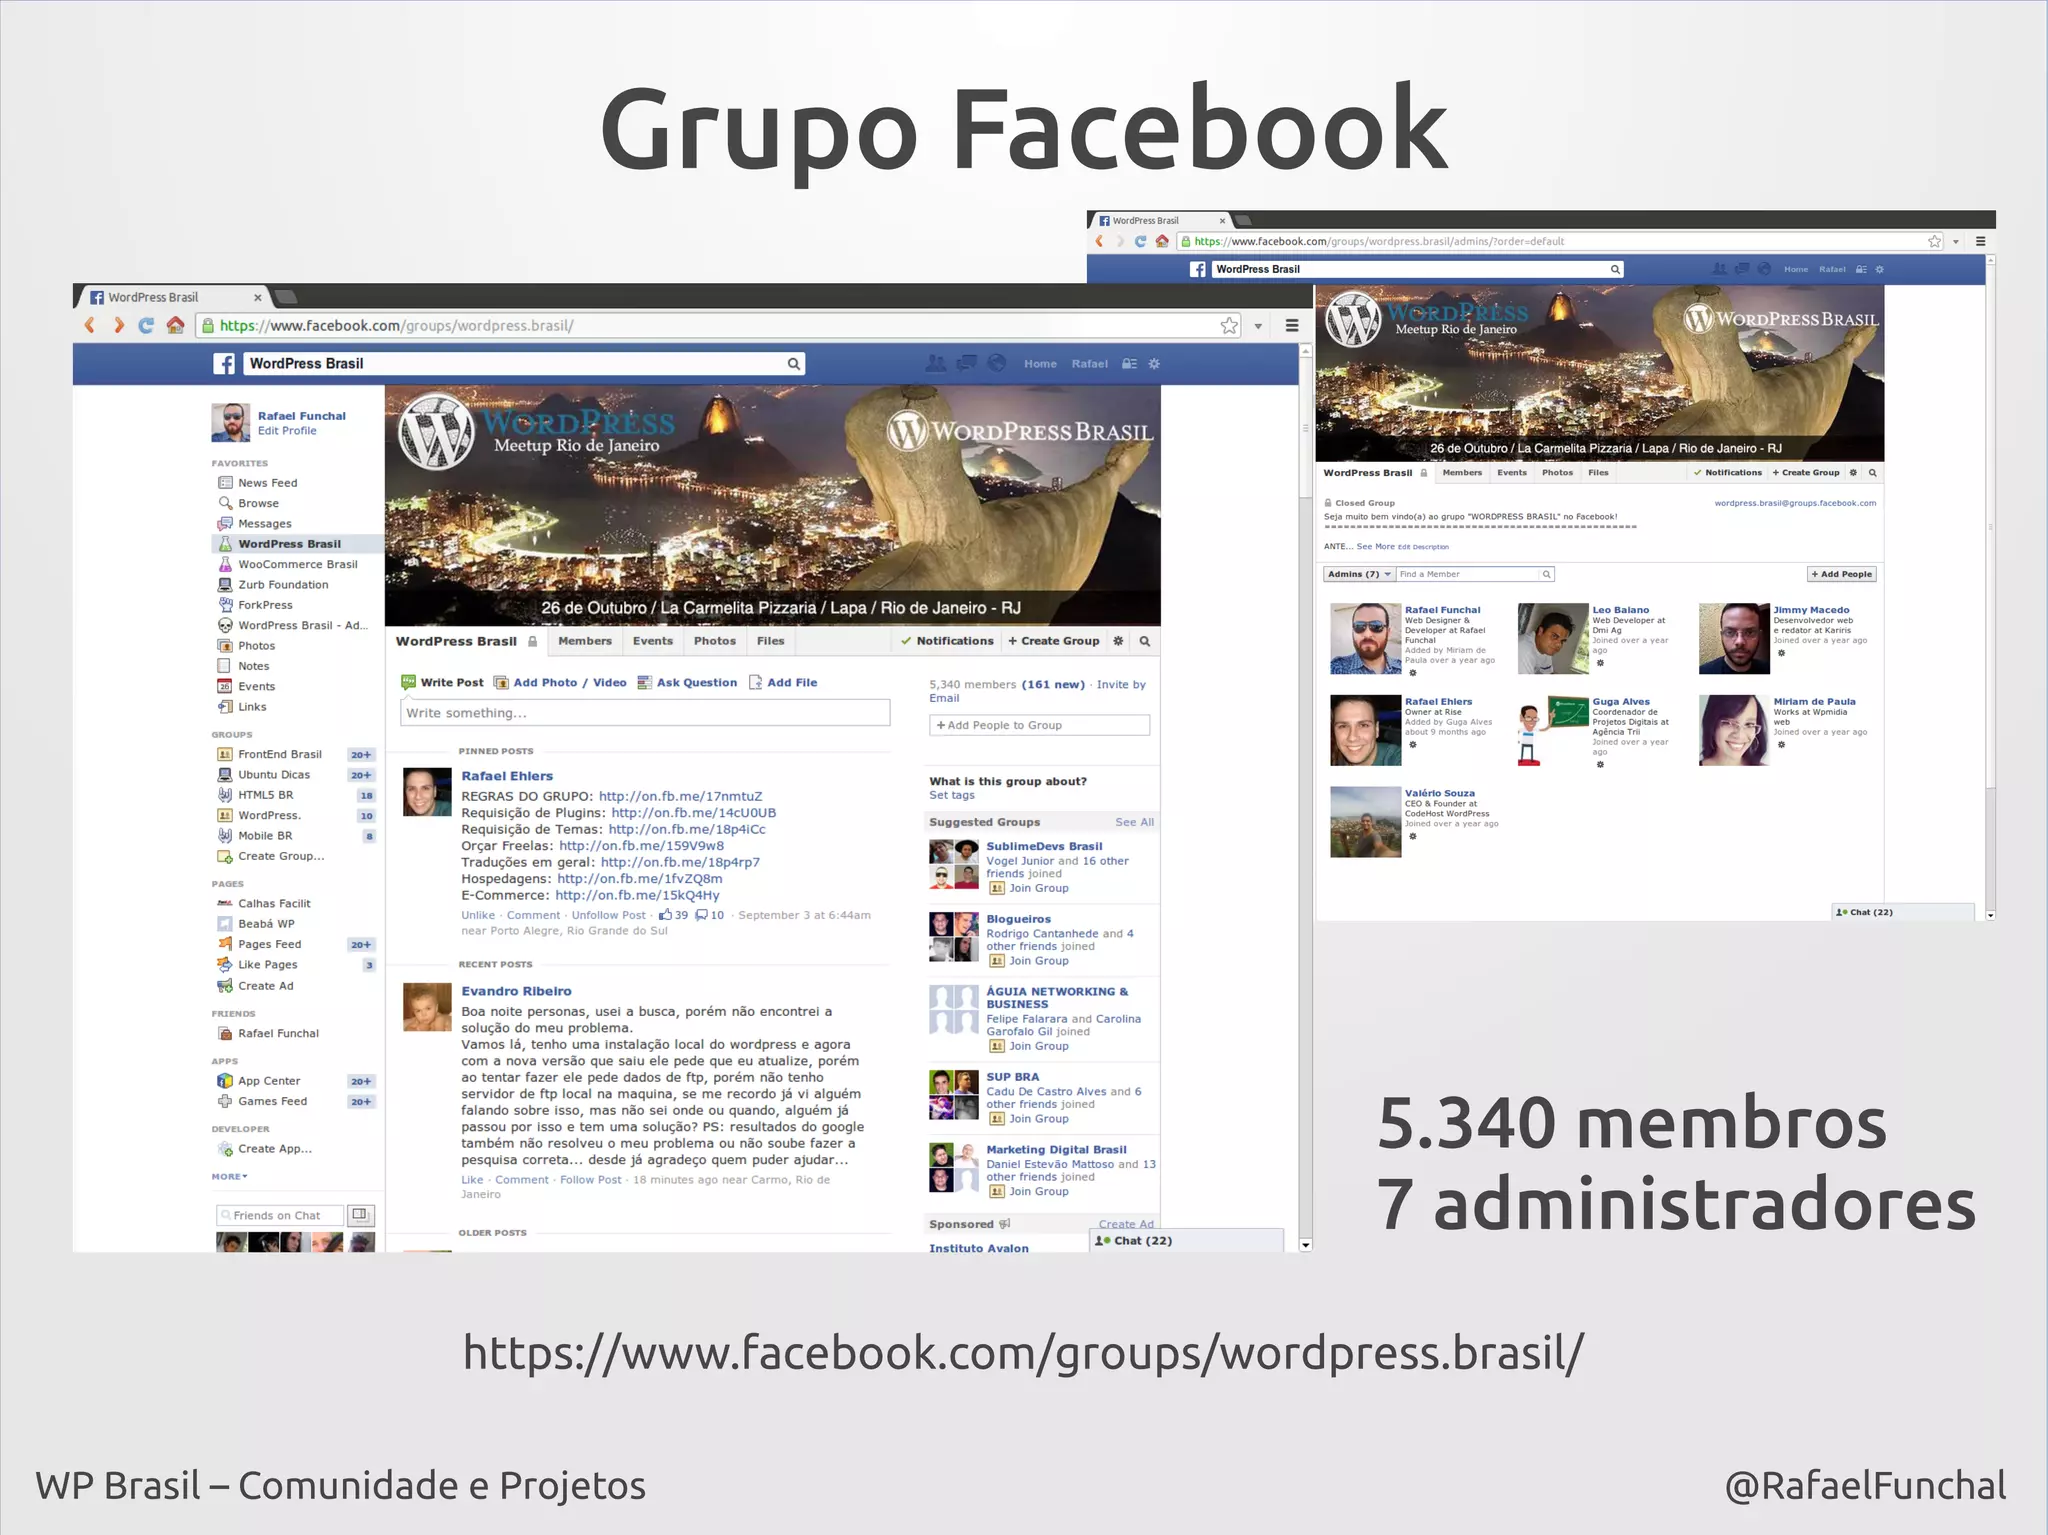Image resolution: width=2048 pixels, height=1535 pixels.
Task: Open hamburger menu in front browser window
Action: 1292,325
